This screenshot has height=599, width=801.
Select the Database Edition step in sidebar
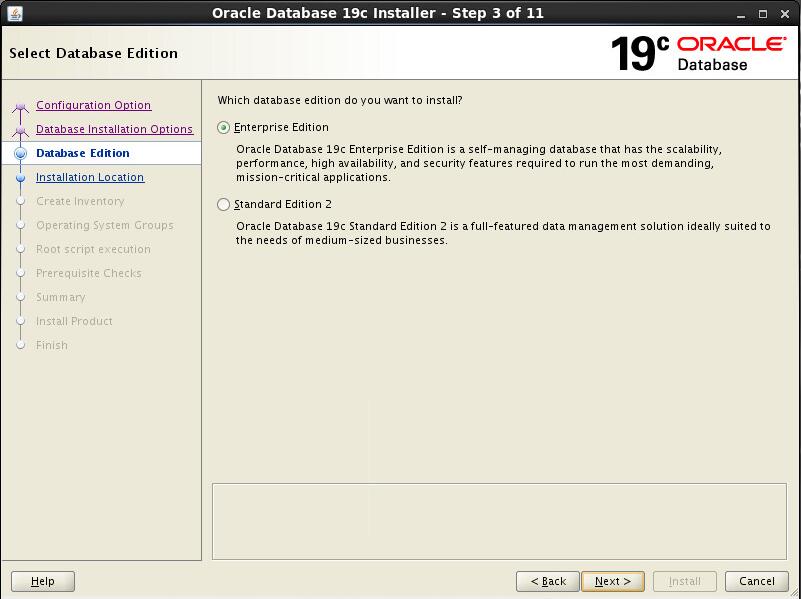pos(83,154)
